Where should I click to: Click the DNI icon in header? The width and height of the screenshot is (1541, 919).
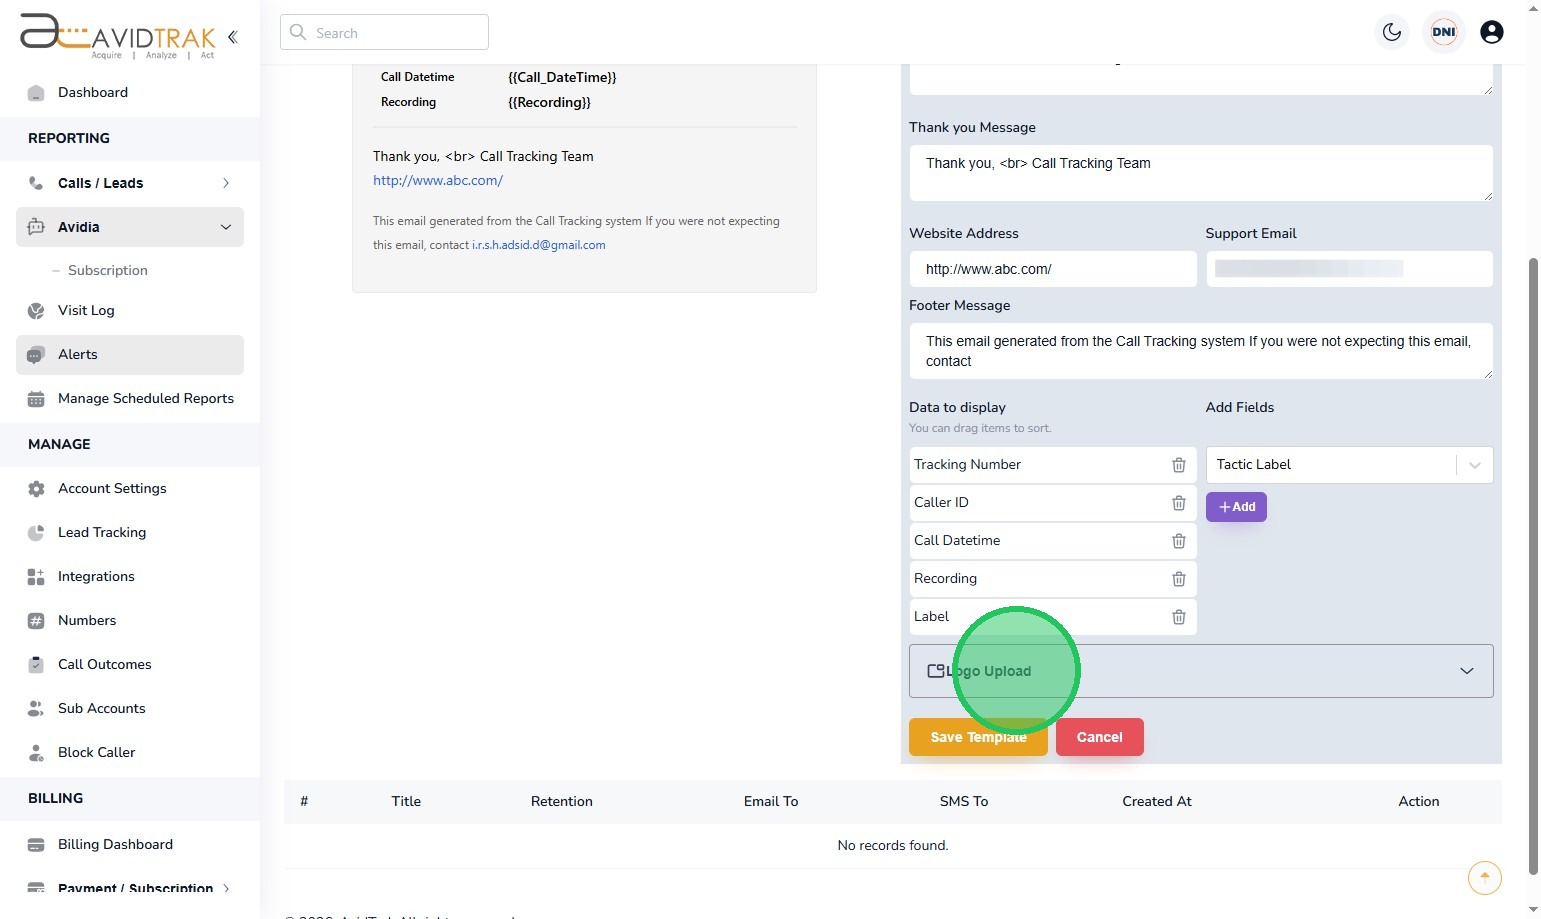tap(1443, 32)
